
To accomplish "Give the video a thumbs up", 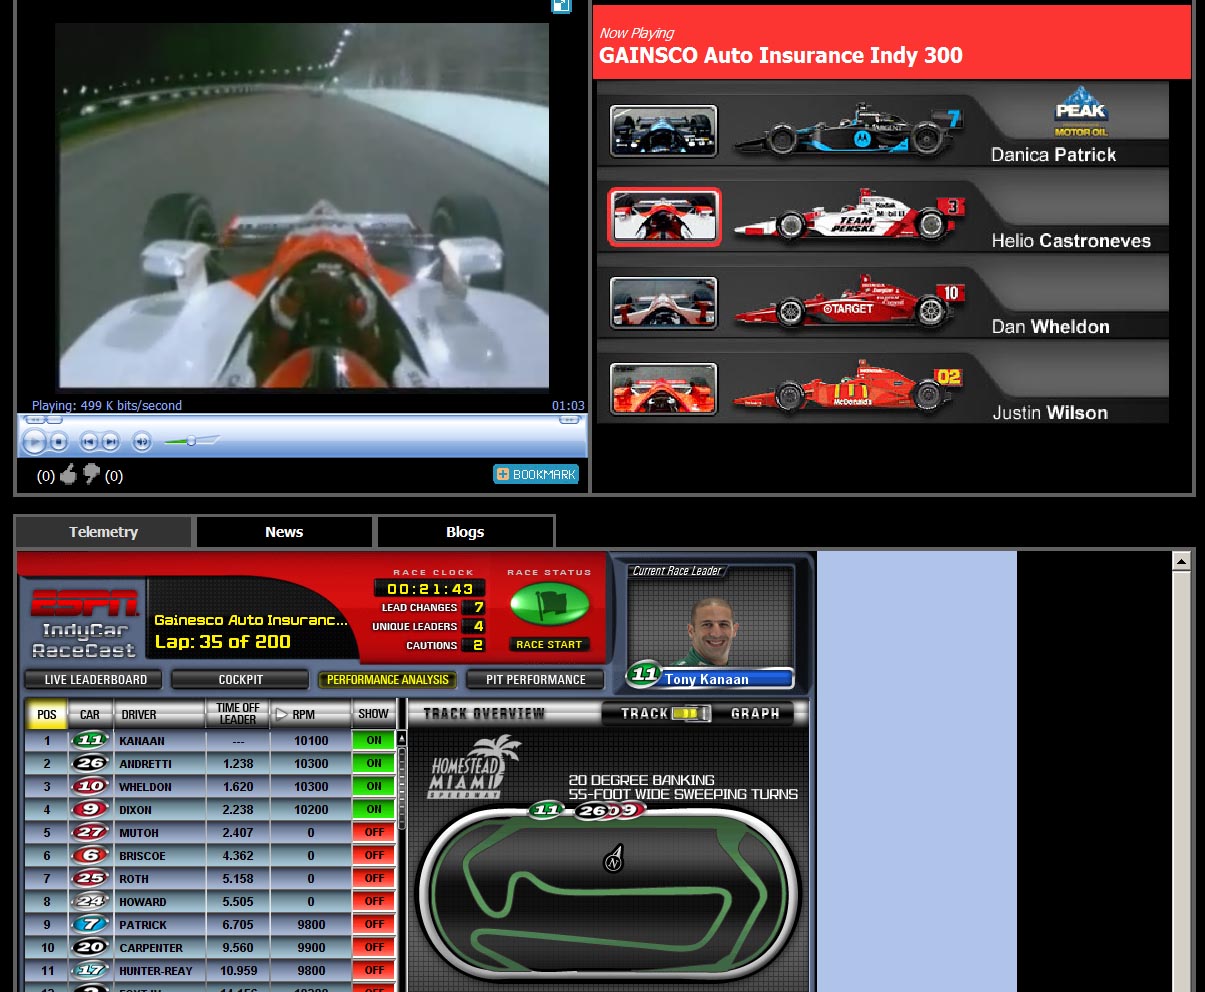I will tap(68, 475).
